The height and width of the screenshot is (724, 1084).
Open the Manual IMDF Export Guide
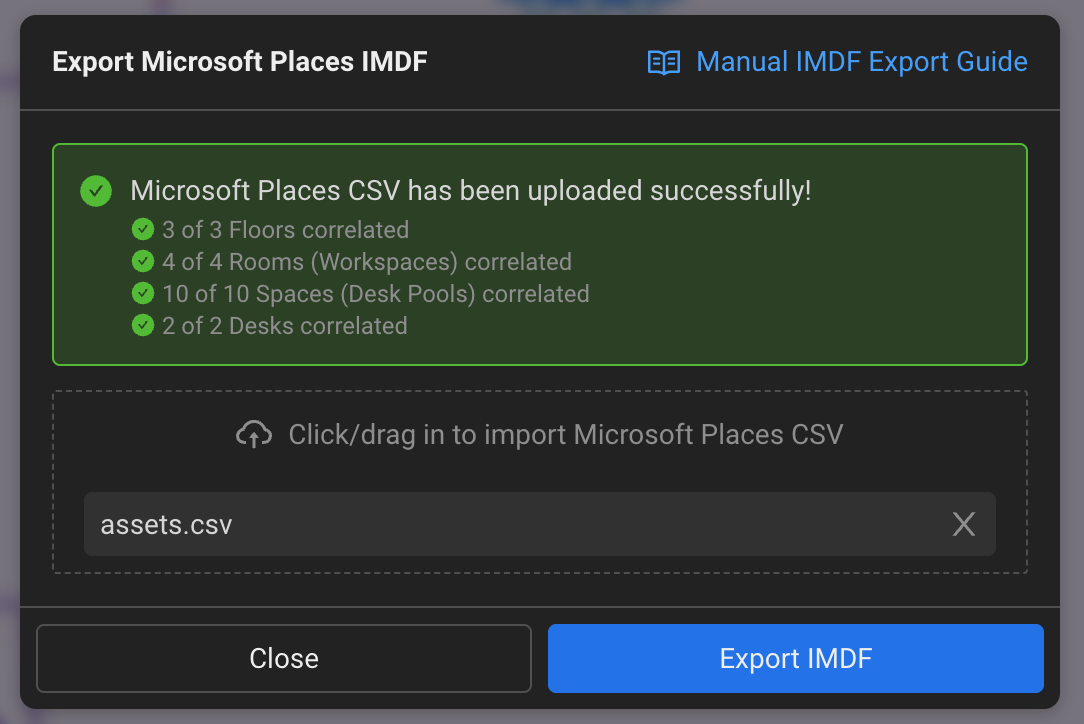pos(862,62)
